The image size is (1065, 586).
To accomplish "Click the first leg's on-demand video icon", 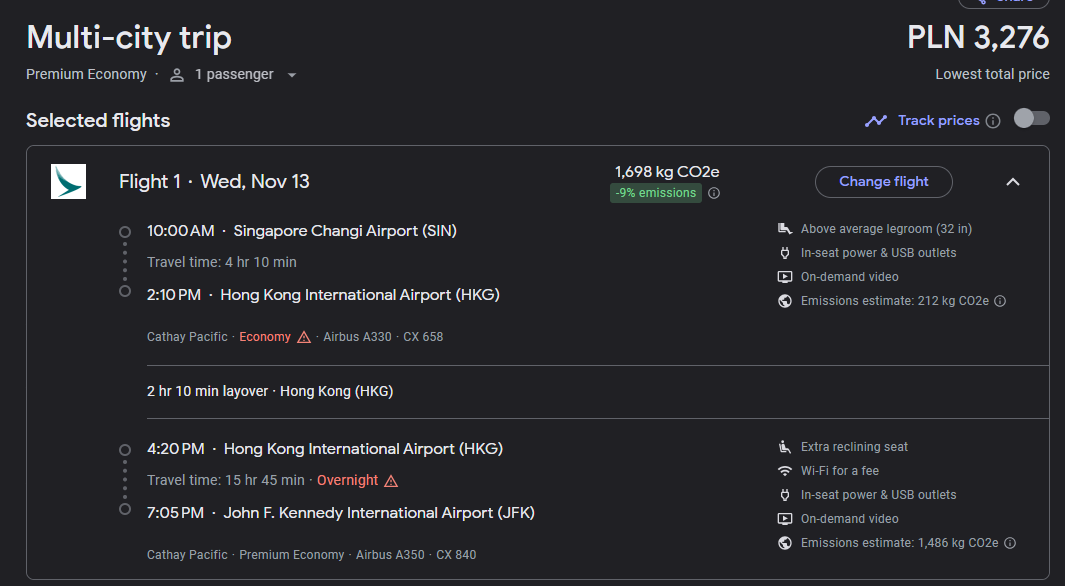I will (x=784, y=277).
